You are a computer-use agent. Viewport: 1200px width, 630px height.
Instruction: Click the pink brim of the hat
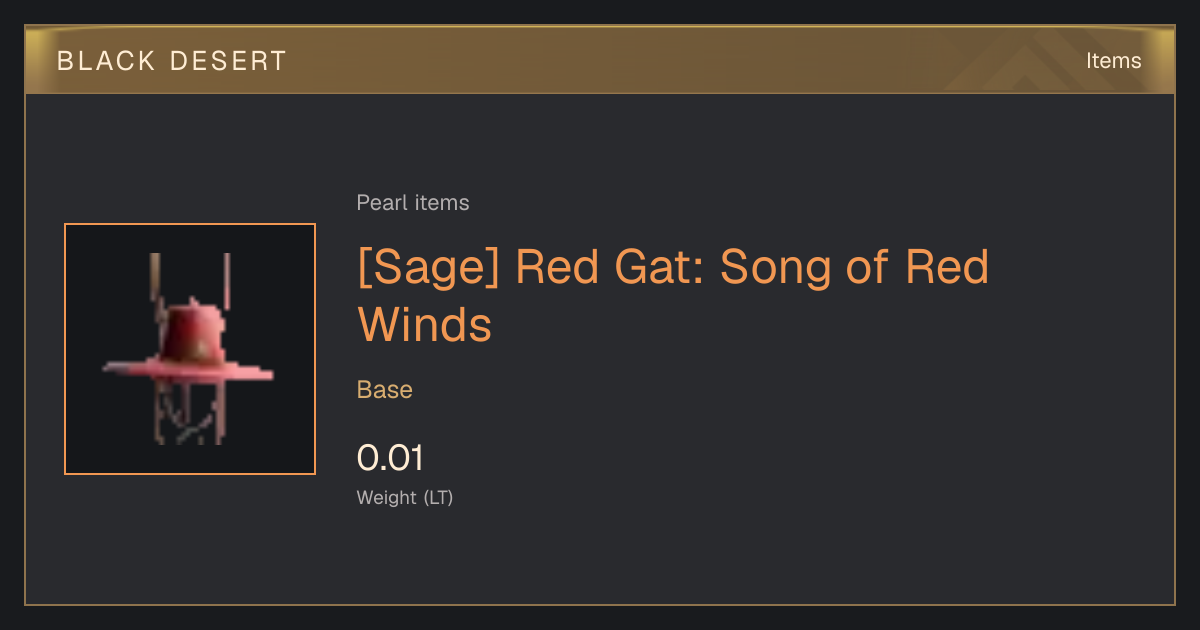pos(189,369)
